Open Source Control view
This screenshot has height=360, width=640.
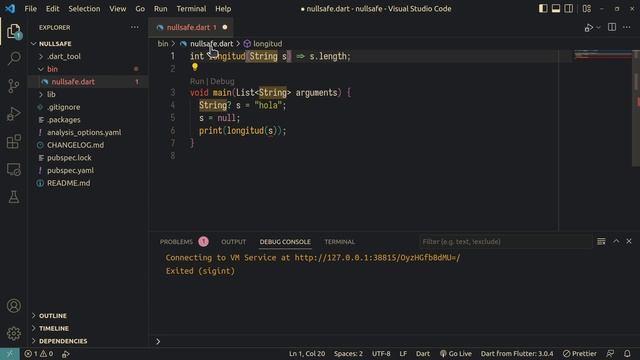point(13,86)
